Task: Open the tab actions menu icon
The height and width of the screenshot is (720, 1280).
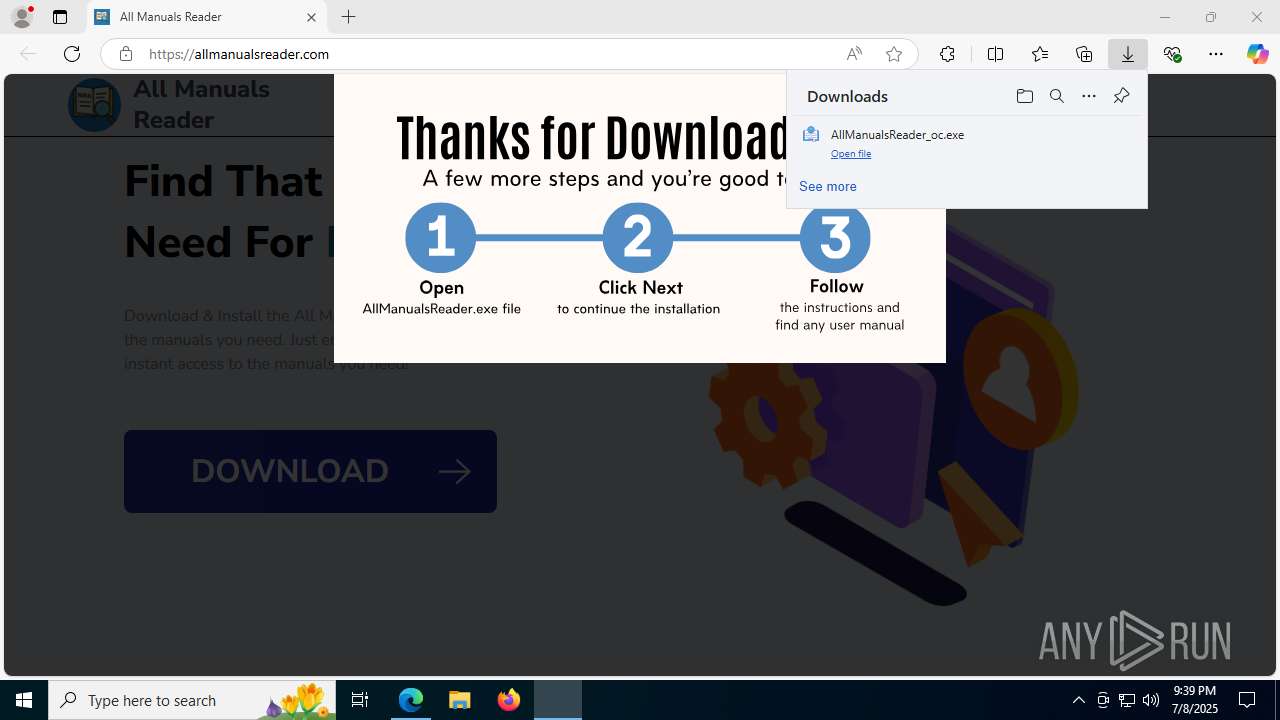Action: tap(60, 17)
